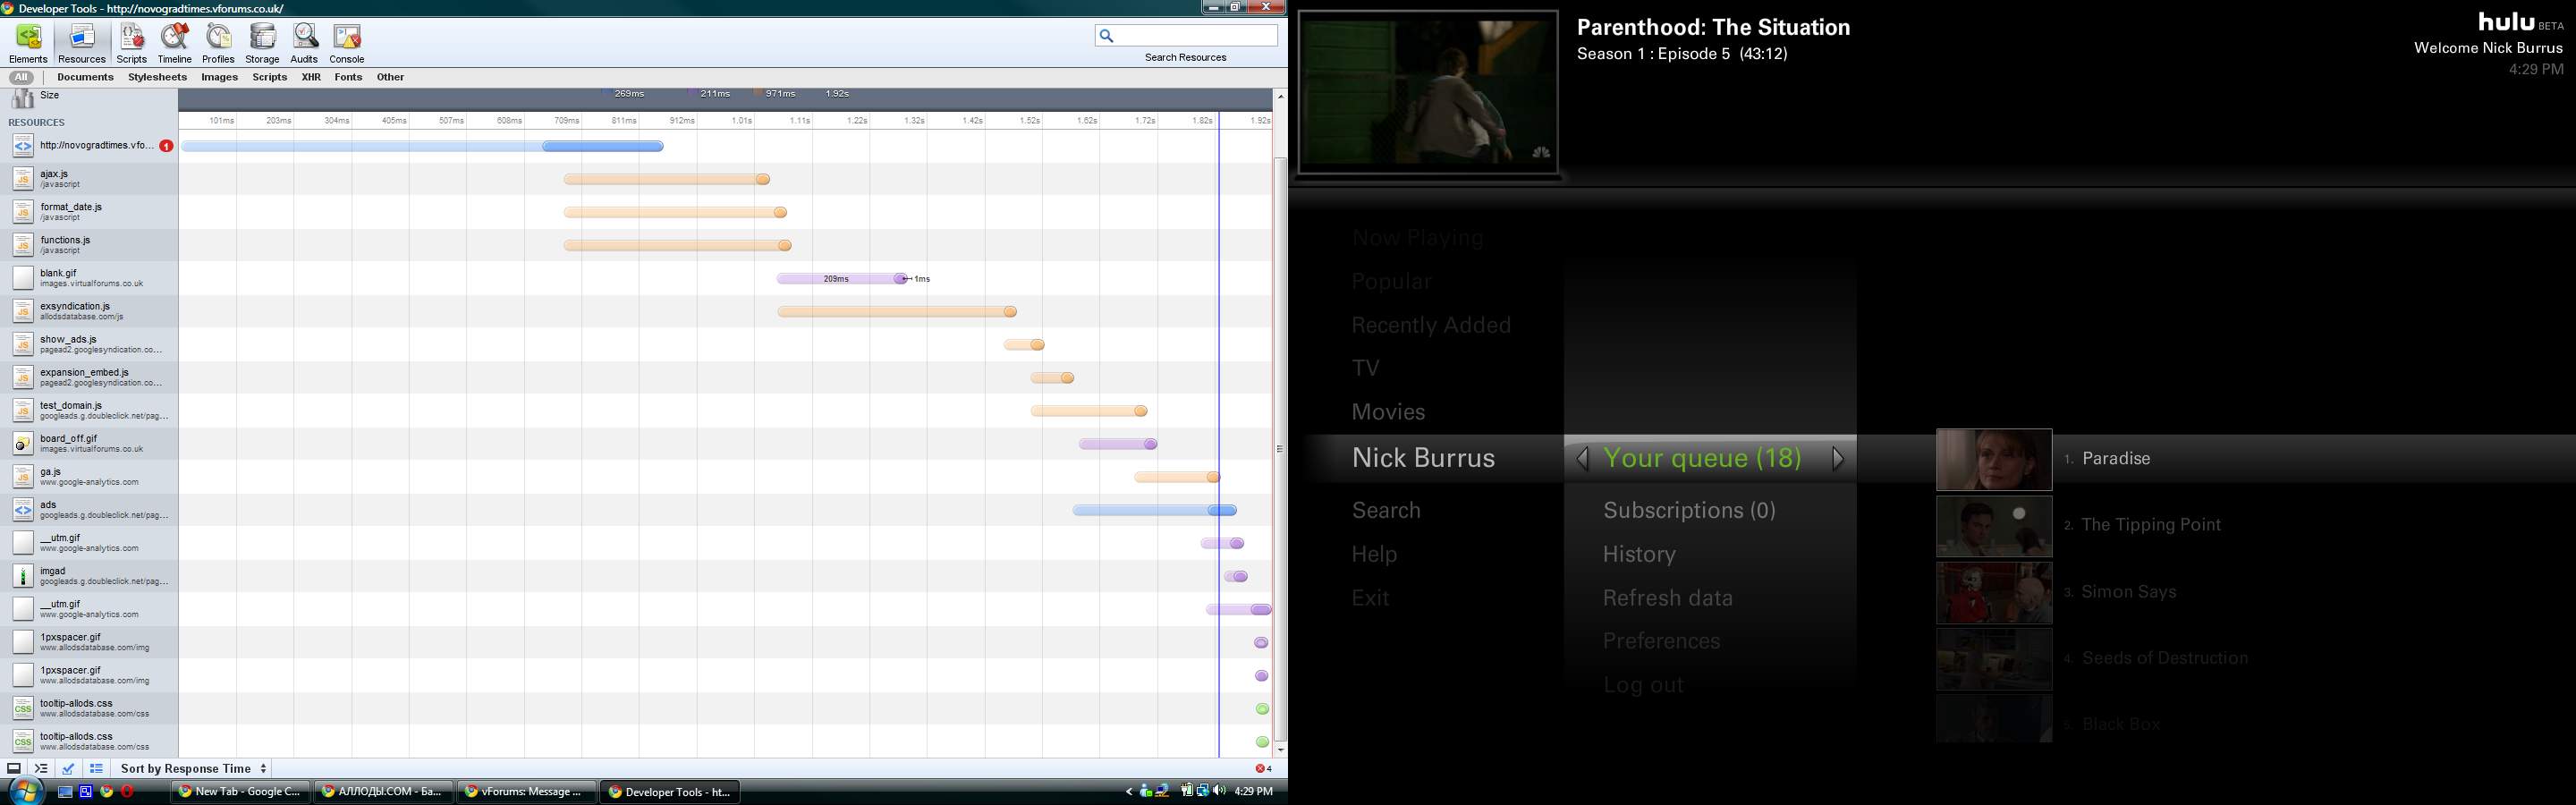Click the Parenthood video thumbnail in Hulu

1427,92
